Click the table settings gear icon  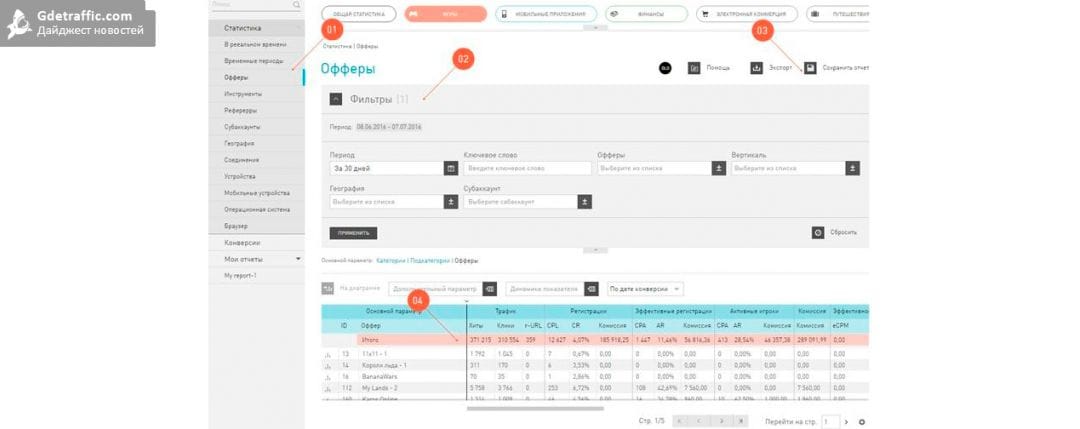pos(862,422)
